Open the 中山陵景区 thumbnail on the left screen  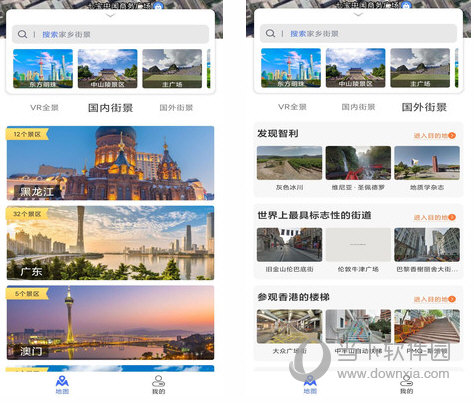coord(107,69)
